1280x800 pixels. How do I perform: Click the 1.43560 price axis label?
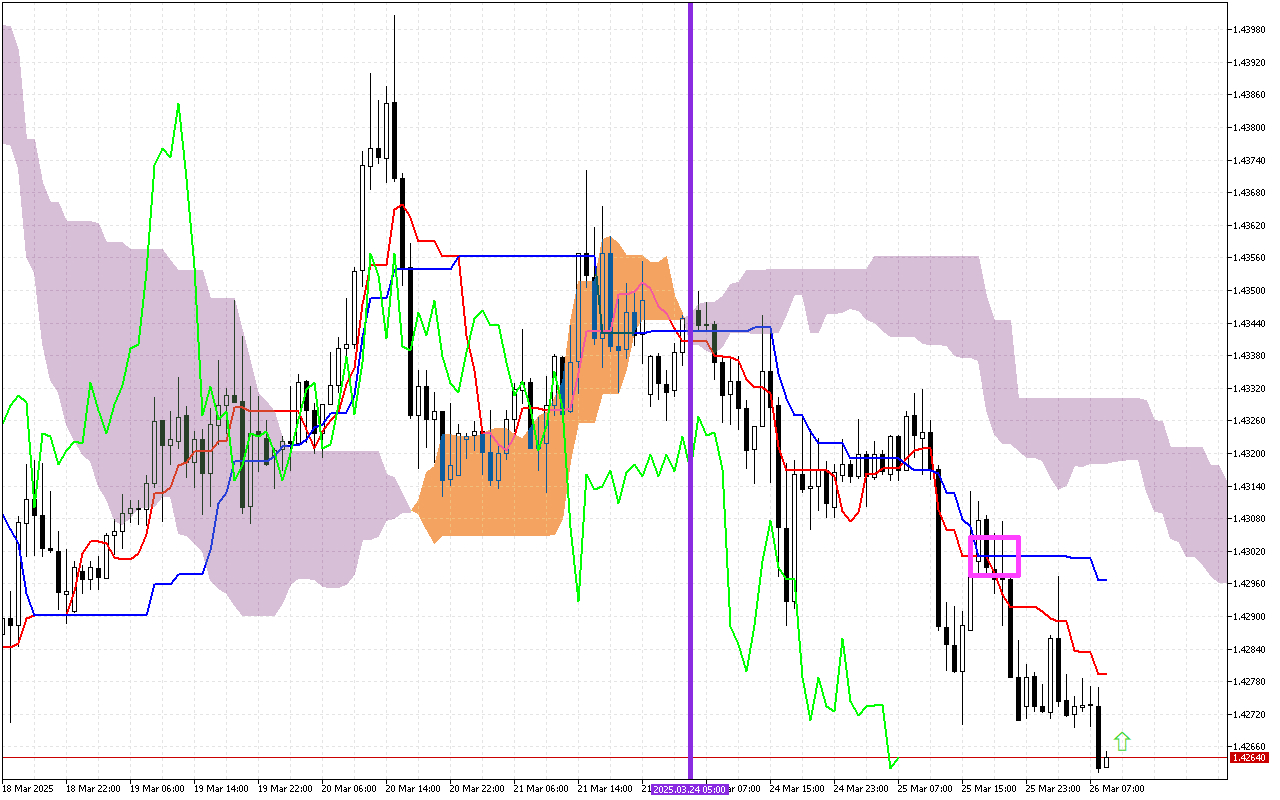[x=1251, y=258]
